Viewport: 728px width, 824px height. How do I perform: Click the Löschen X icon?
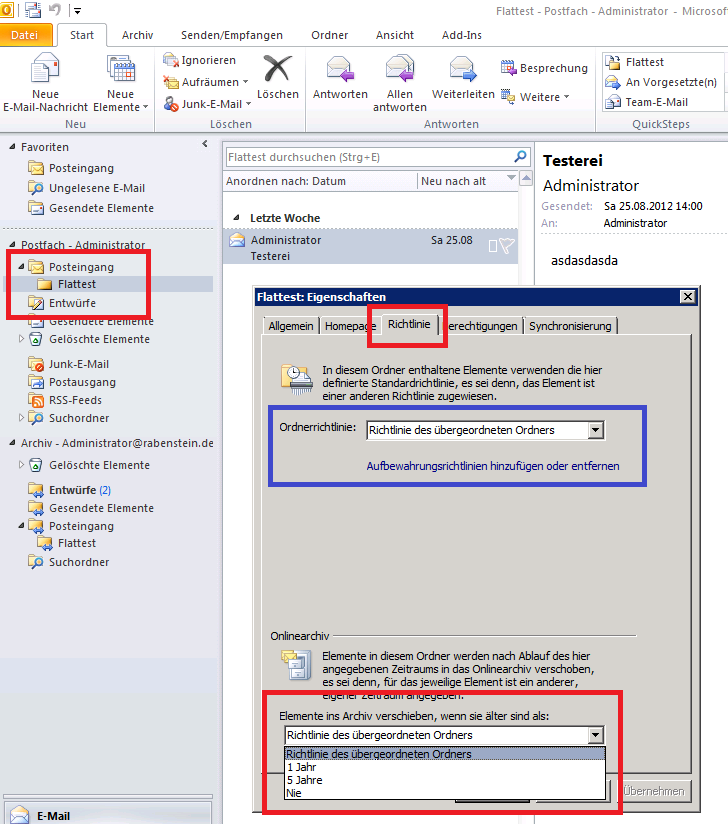pyautogui.click(x=277, y=70)
